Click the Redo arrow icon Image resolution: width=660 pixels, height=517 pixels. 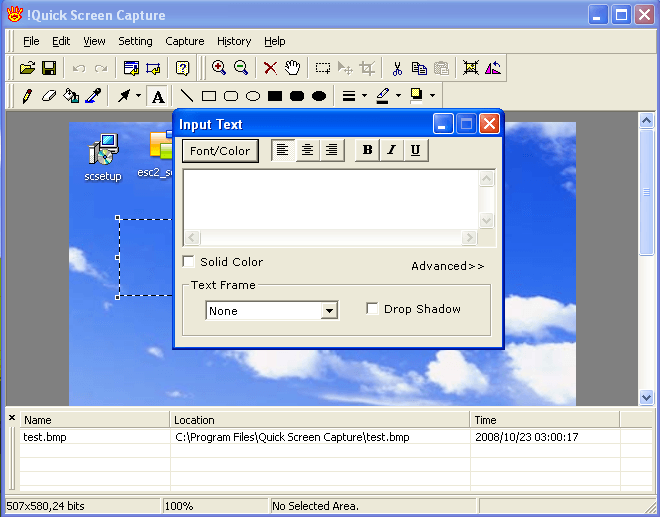coord(101,68)
